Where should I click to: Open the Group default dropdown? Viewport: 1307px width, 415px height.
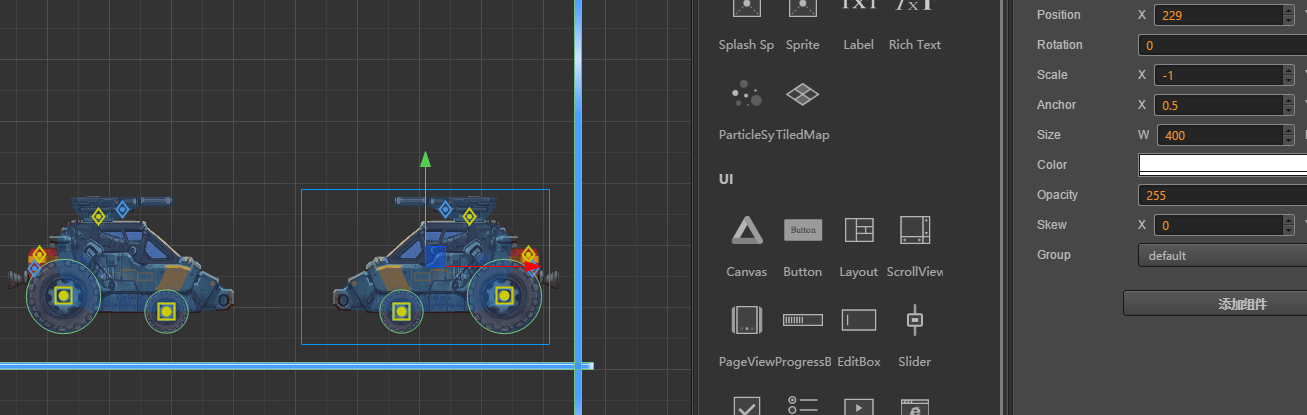coord(1222,255)
